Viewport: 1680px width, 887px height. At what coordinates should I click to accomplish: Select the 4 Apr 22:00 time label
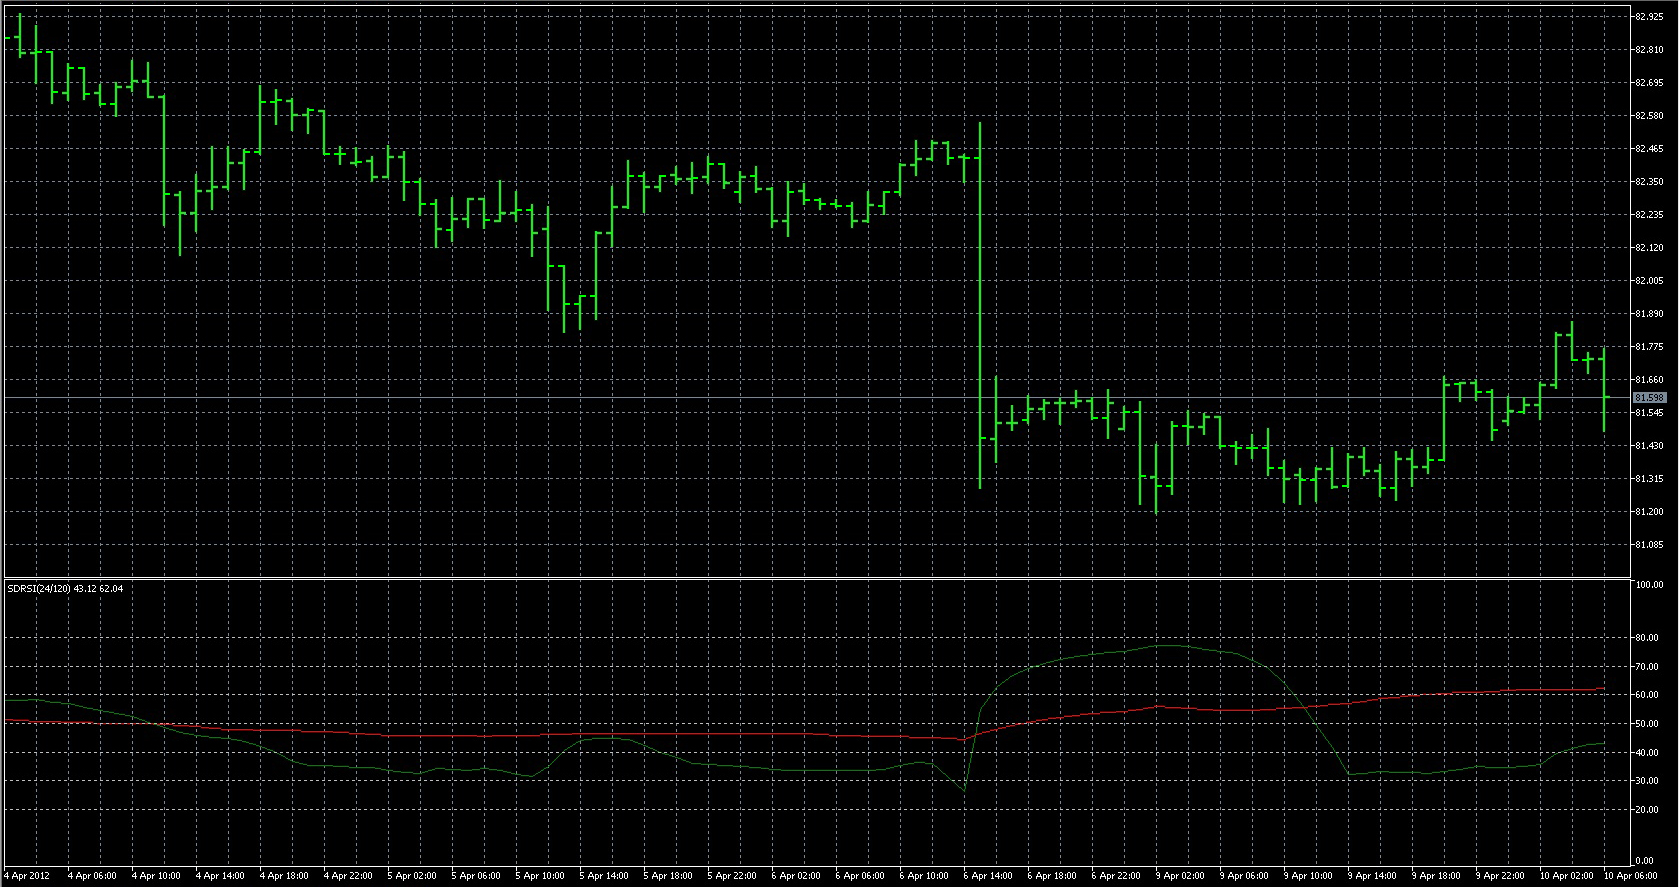click(x=348, y=876)
